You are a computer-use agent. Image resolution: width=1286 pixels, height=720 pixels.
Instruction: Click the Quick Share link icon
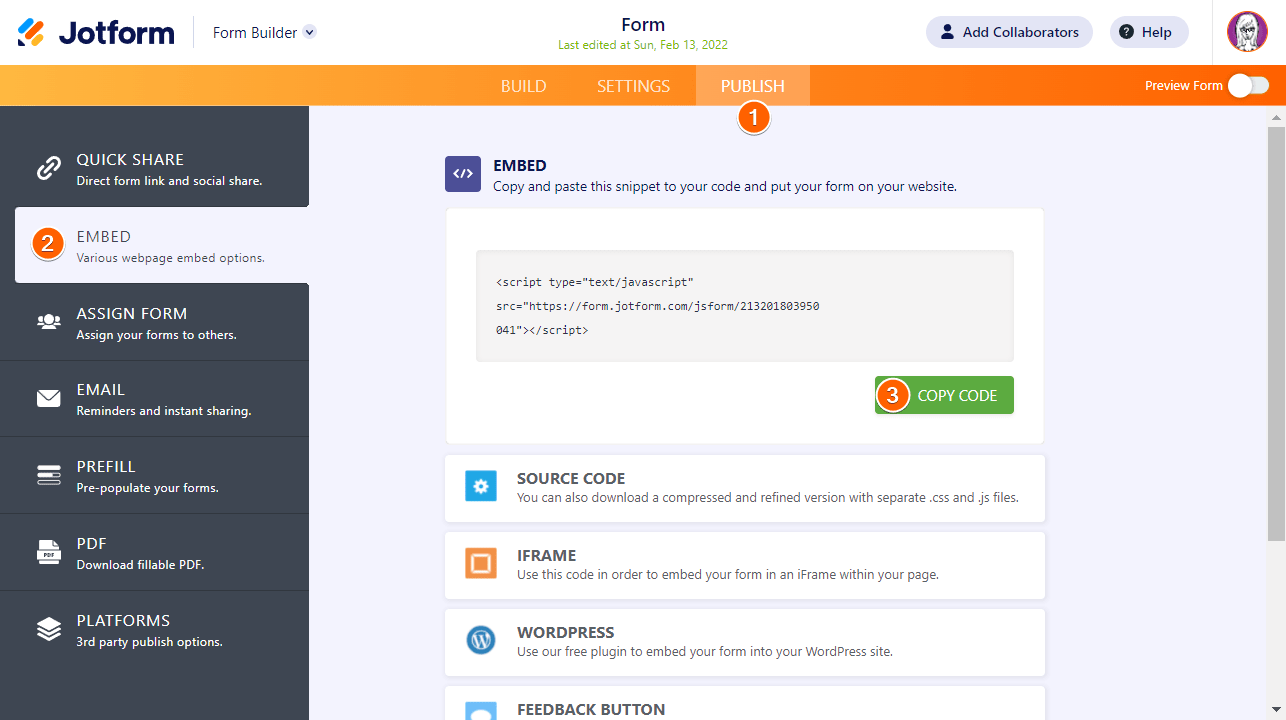pyautogui.click(x=48, y=169)
